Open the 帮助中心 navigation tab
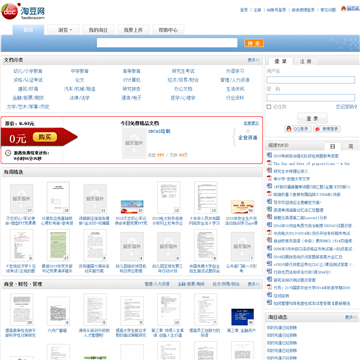360x360 pixels. click(168, 30)
